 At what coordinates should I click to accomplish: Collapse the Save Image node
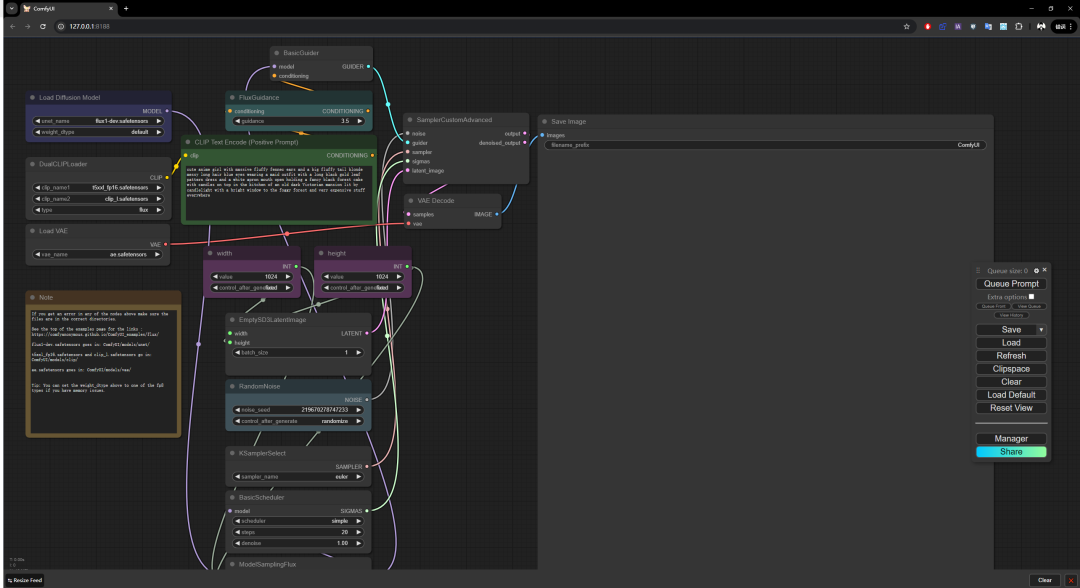545,122
